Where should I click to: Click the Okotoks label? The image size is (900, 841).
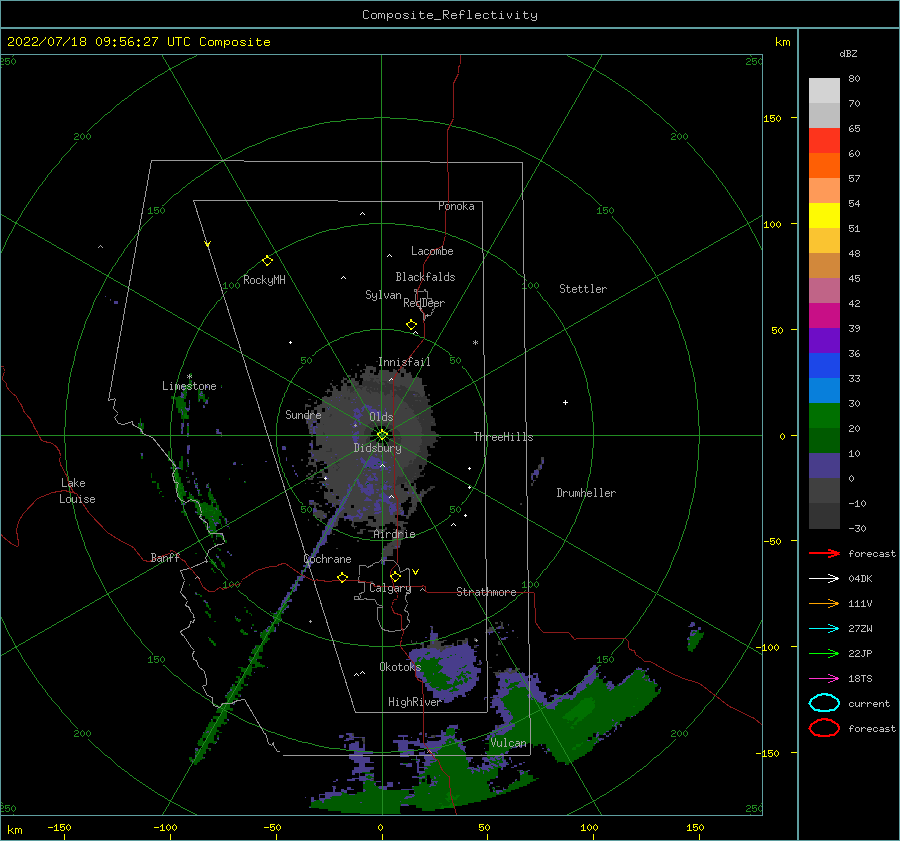[400, 667]
